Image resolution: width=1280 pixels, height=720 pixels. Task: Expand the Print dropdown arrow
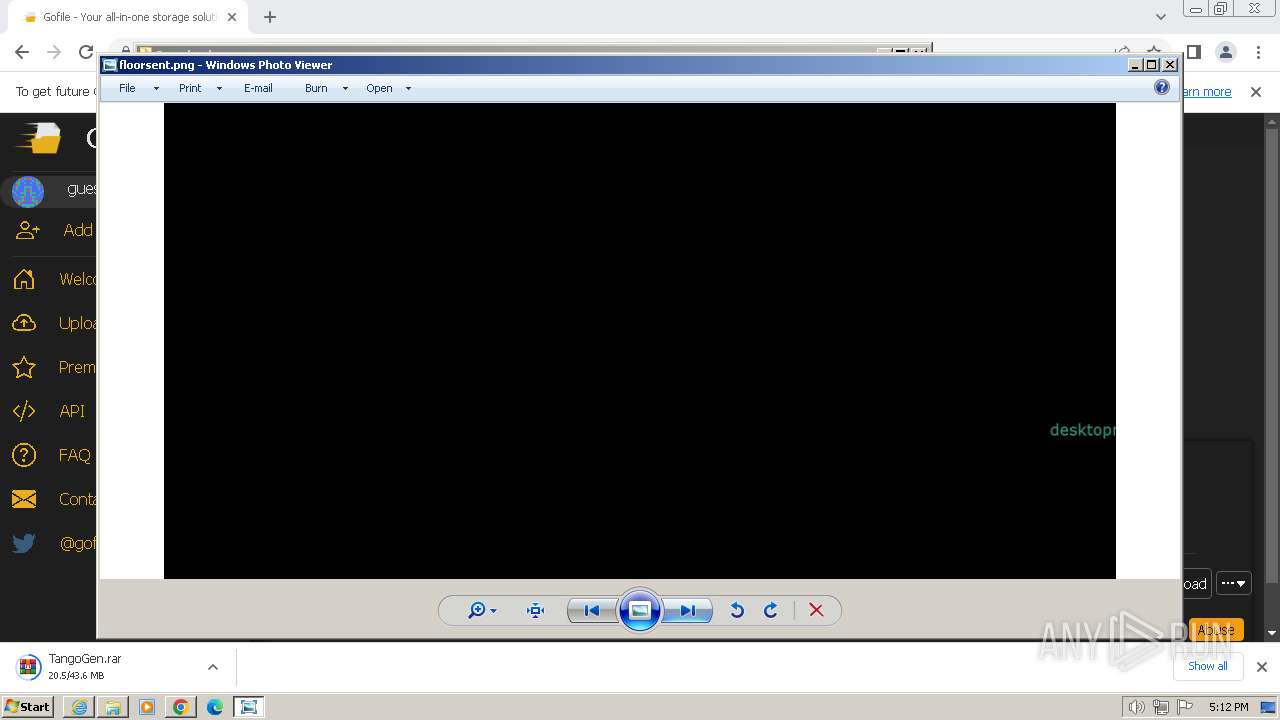coord(219,88)
